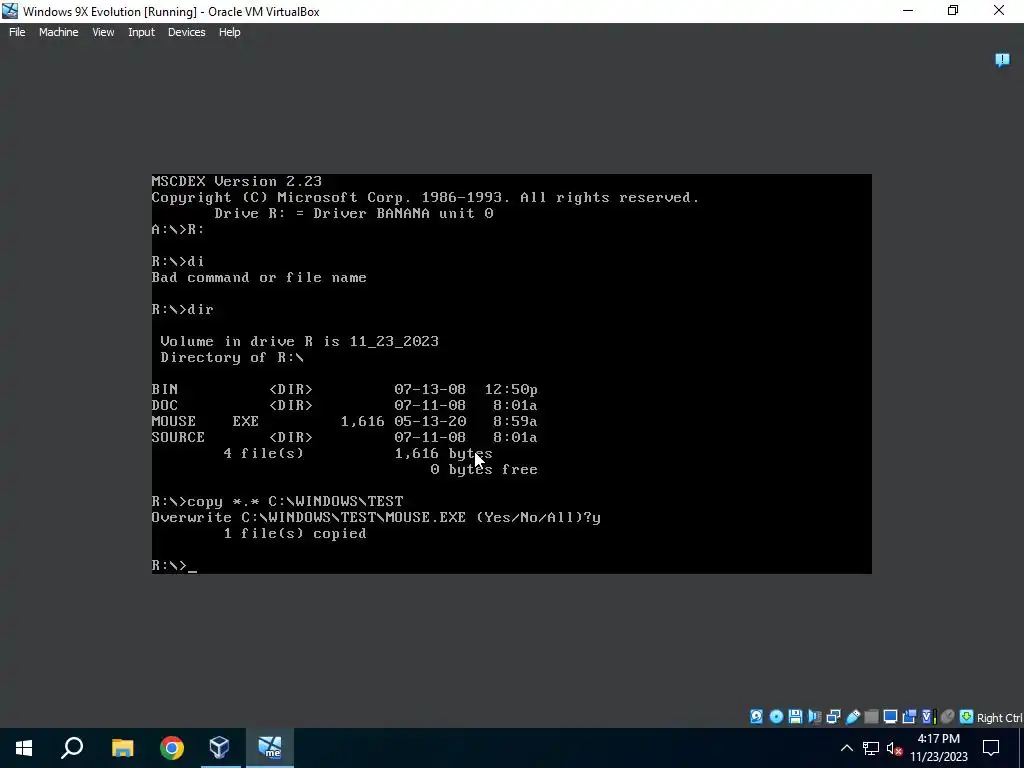1024x768 pixels.
Task: Open the Devices menu
Action: [186, 32]
